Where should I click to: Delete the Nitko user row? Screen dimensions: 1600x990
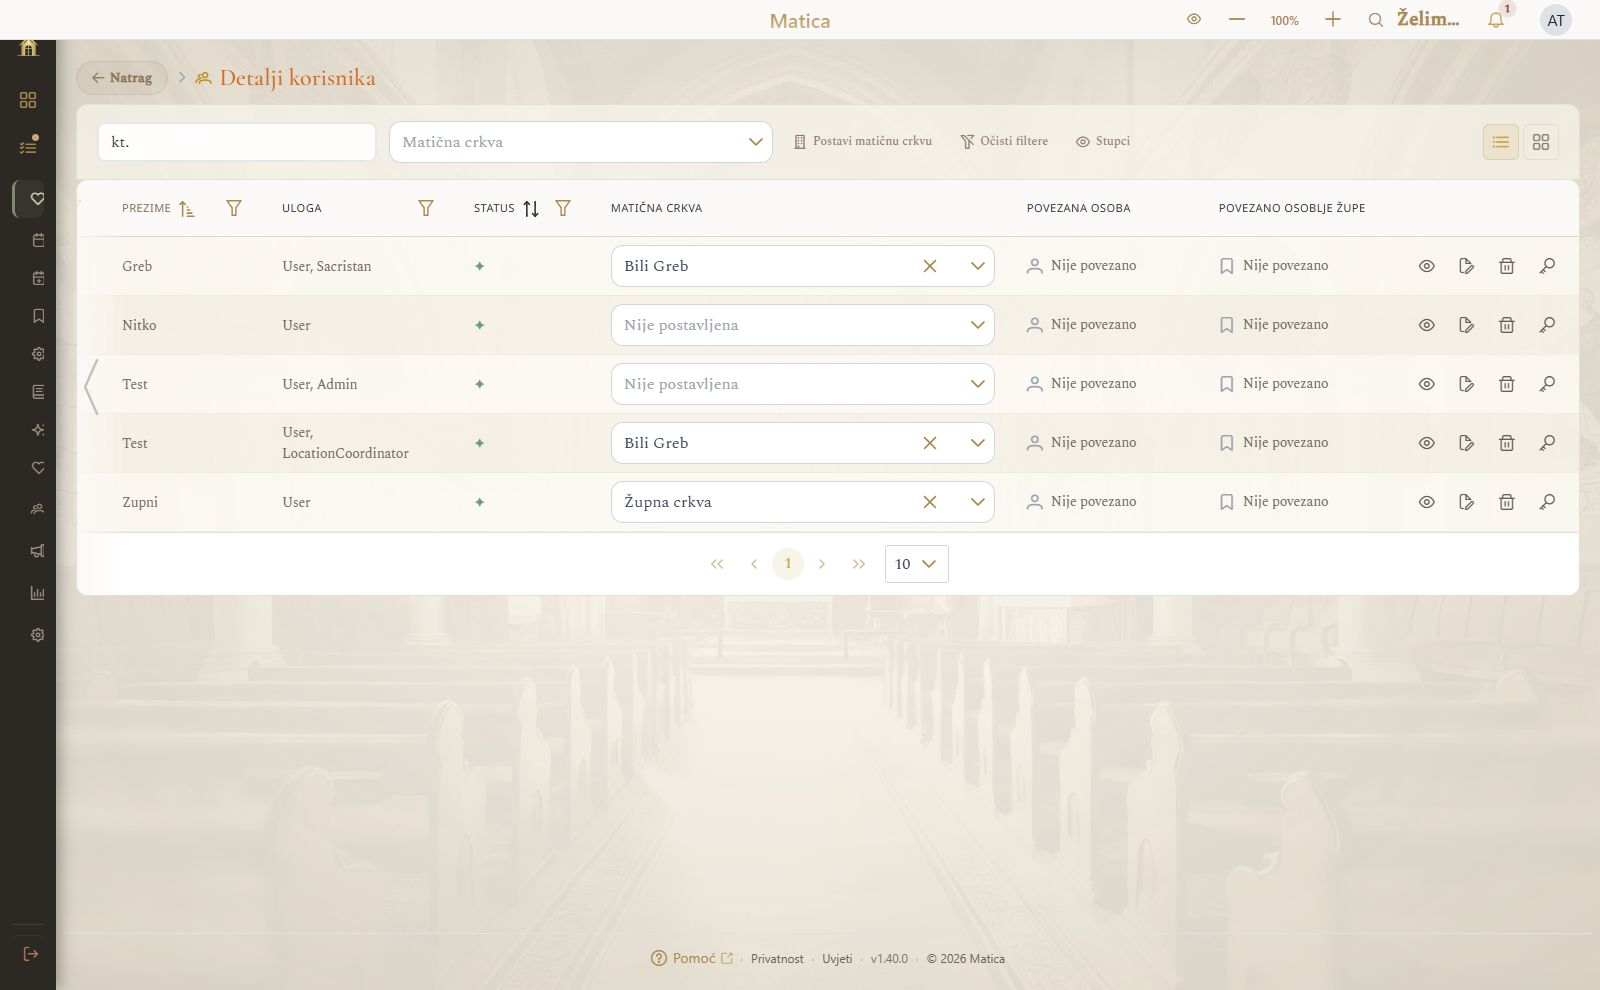[1507, 325]
